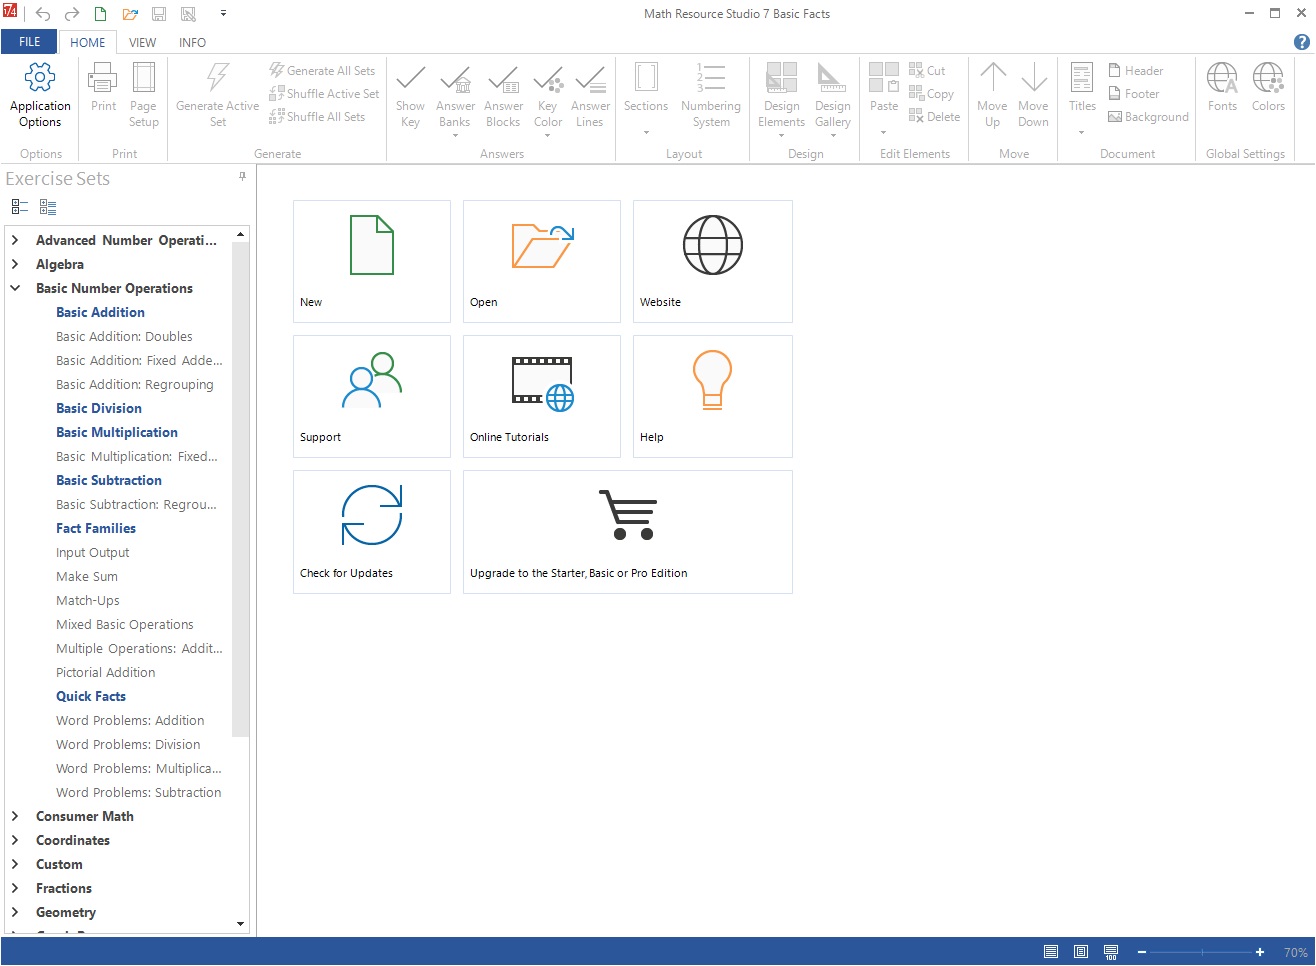Click Shuffle Active Set
Image resolution: width=1316 pixels, height=966 pixels.
[324, 93]
